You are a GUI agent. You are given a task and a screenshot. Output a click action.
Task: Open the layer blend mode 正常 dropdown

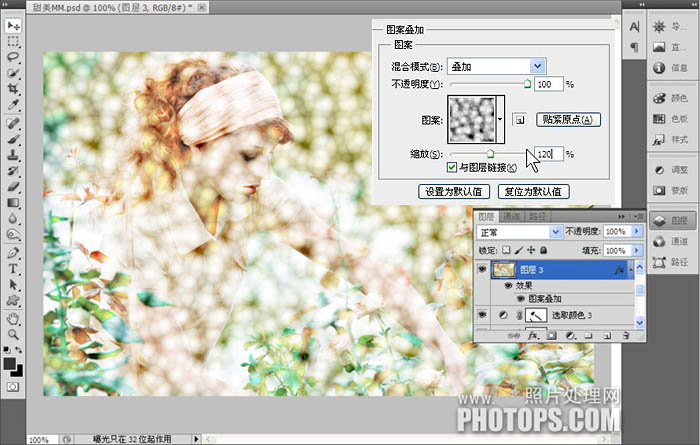coord(555,232)
